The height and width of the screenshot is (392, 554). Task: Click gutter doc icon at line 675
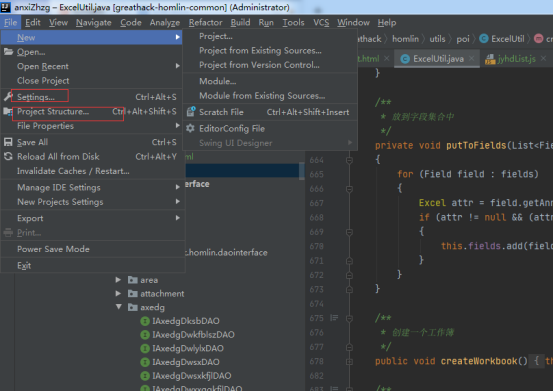point(334,318)
